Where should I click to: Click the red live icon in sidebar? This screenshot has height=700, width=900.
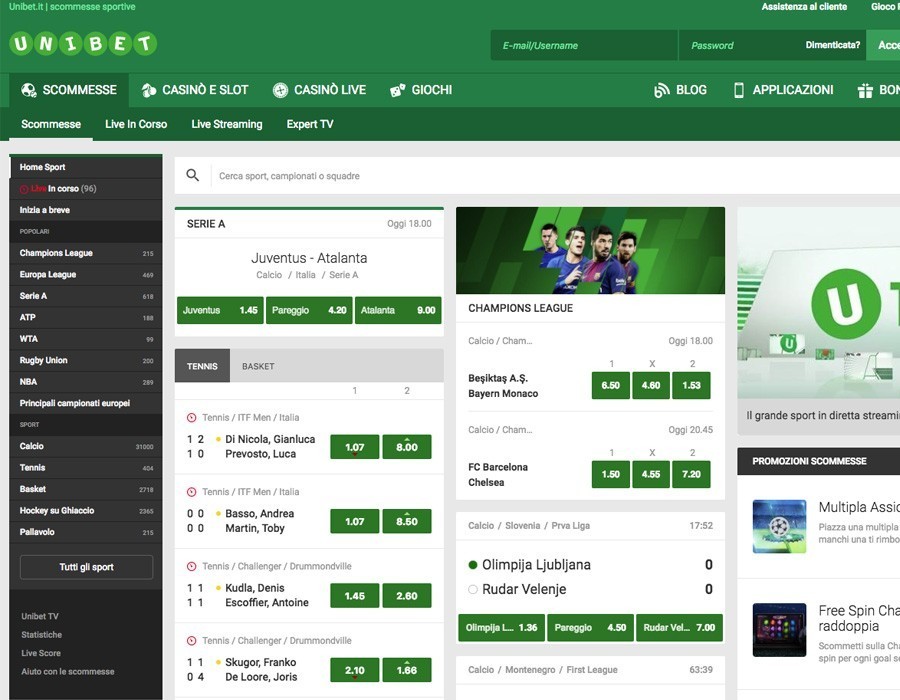[24, 189]
